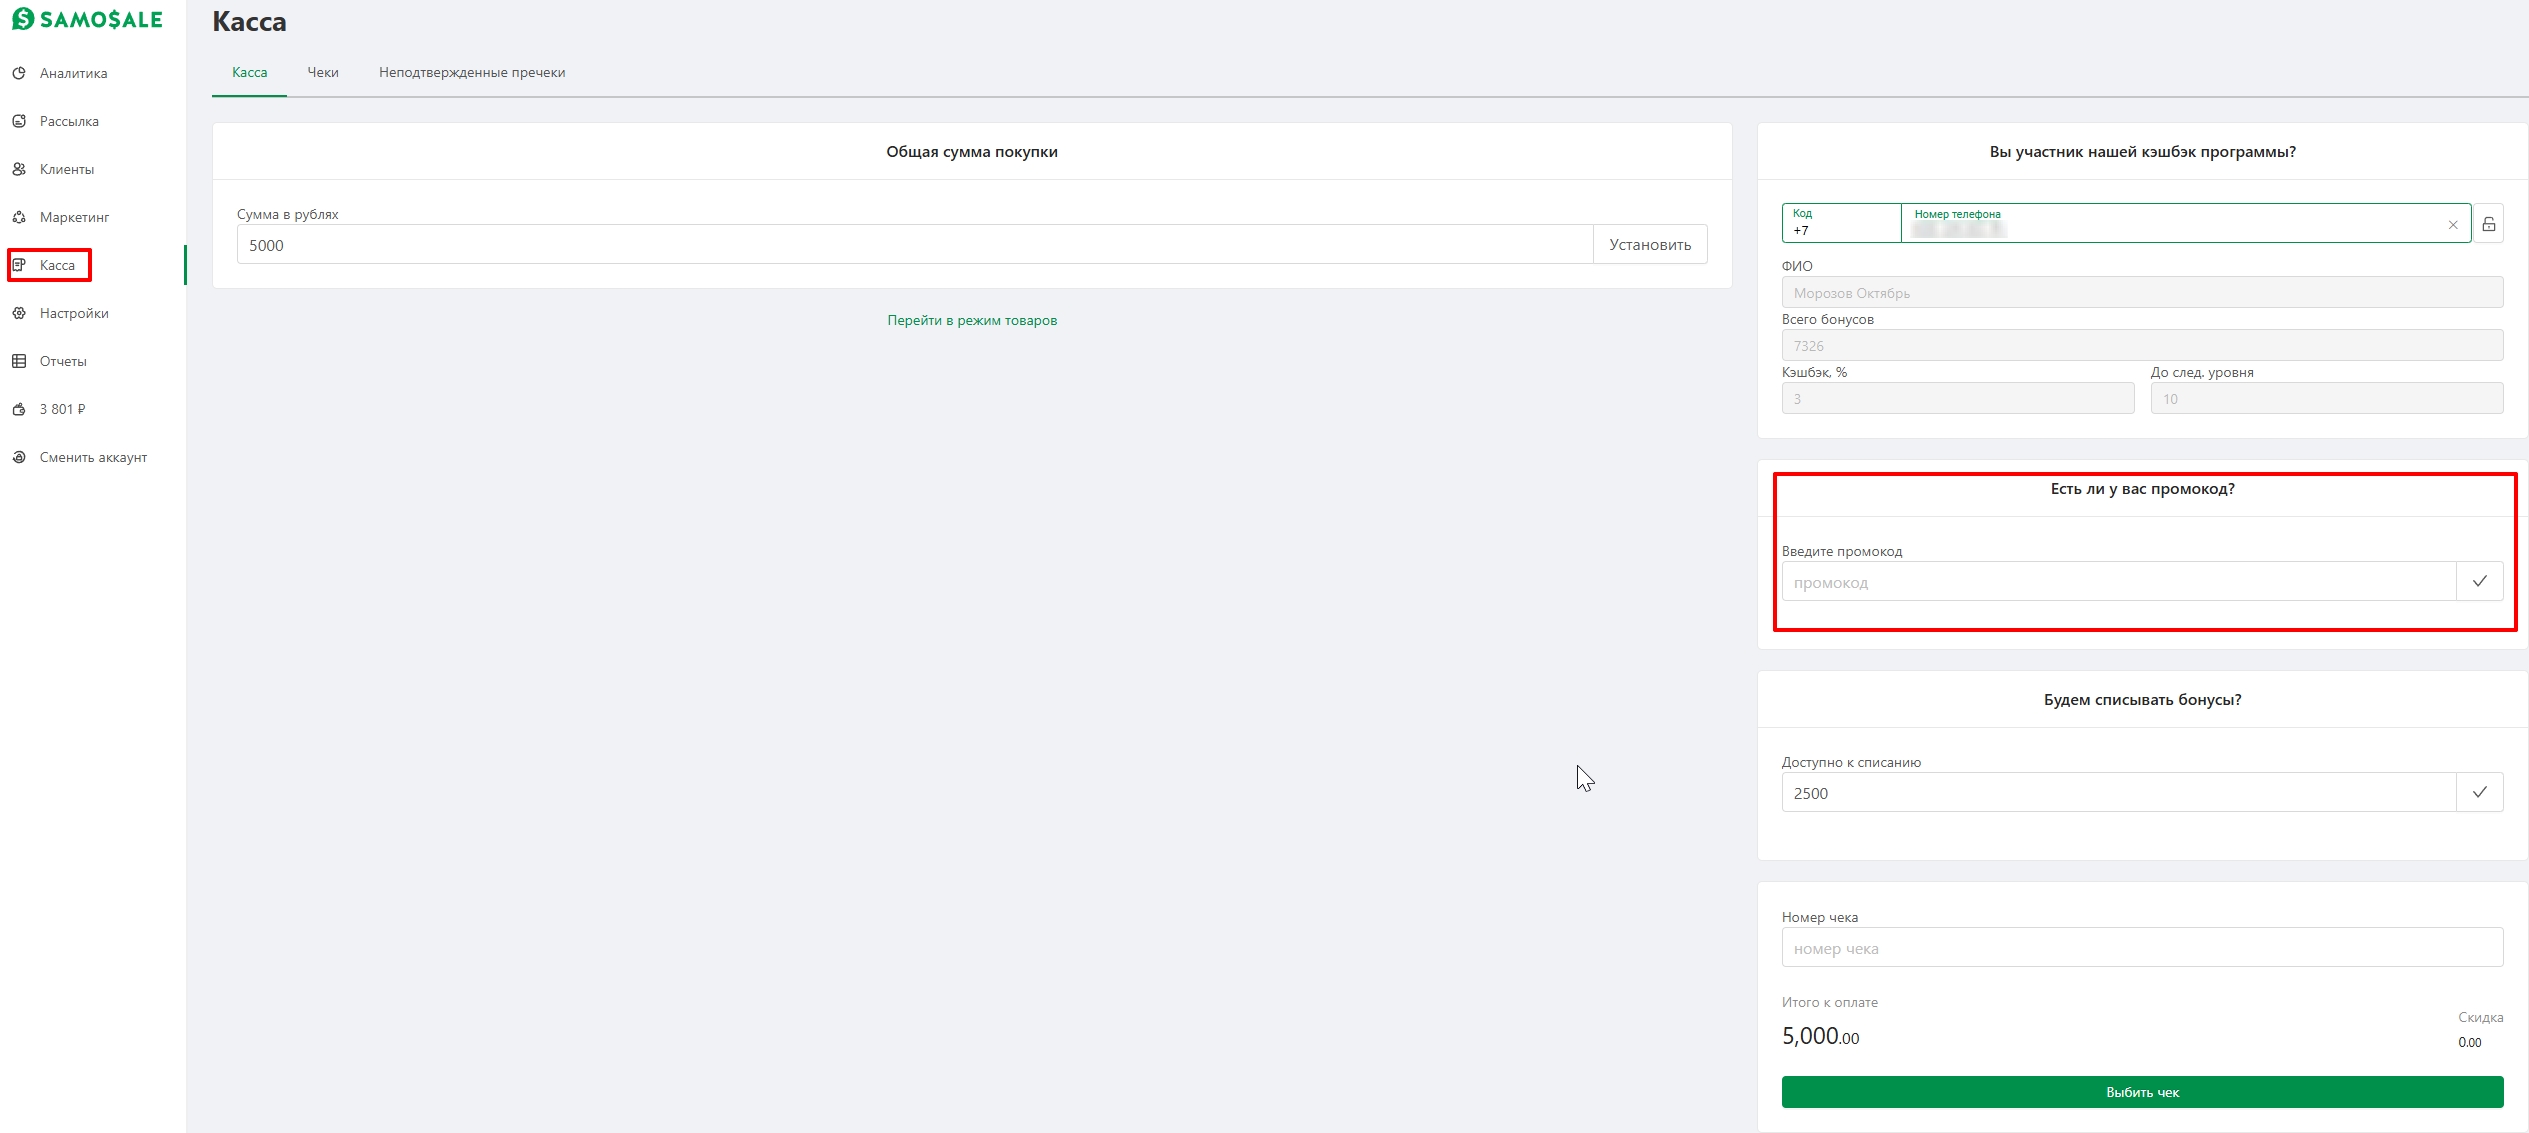Click the Отчеты table icon
The image size is (2529, 1133).
(19, 361)
